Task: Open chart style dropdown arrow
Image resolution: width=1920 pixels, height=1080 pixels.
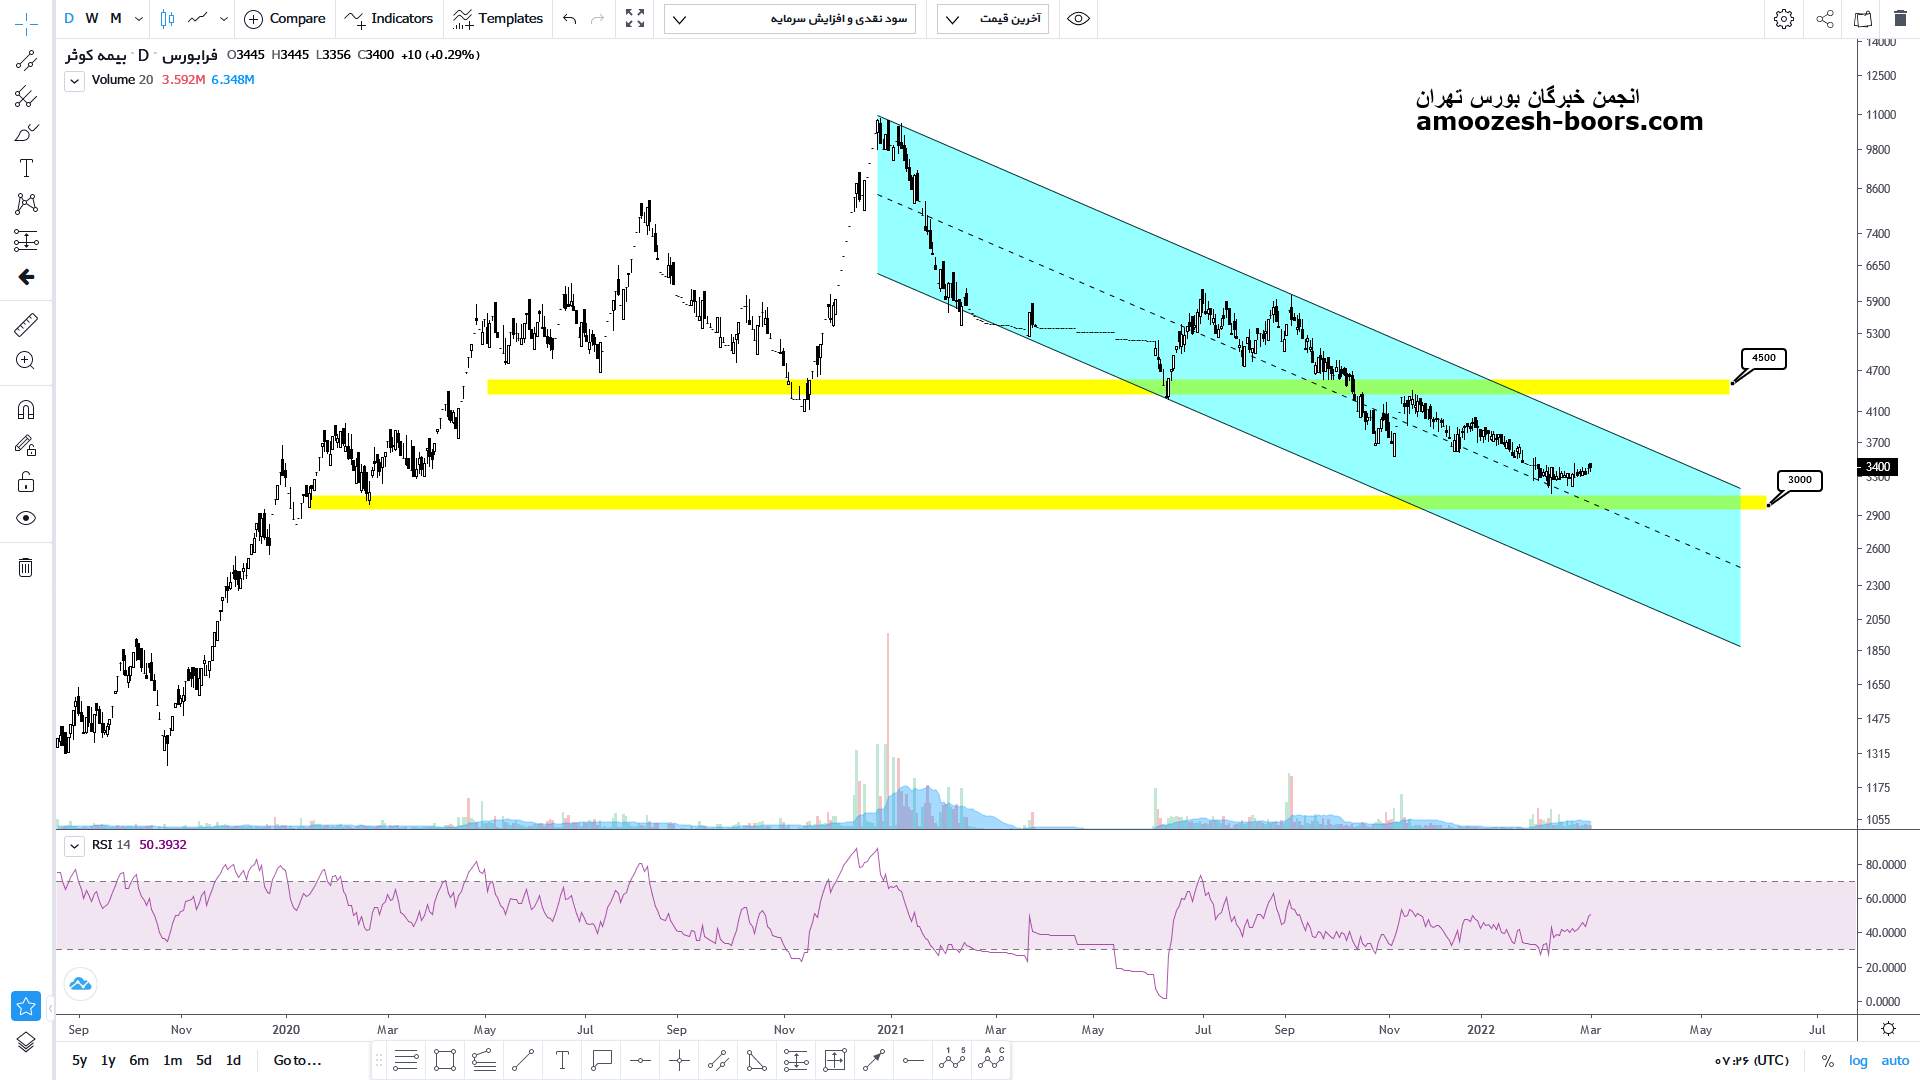Action: (223, 19)
